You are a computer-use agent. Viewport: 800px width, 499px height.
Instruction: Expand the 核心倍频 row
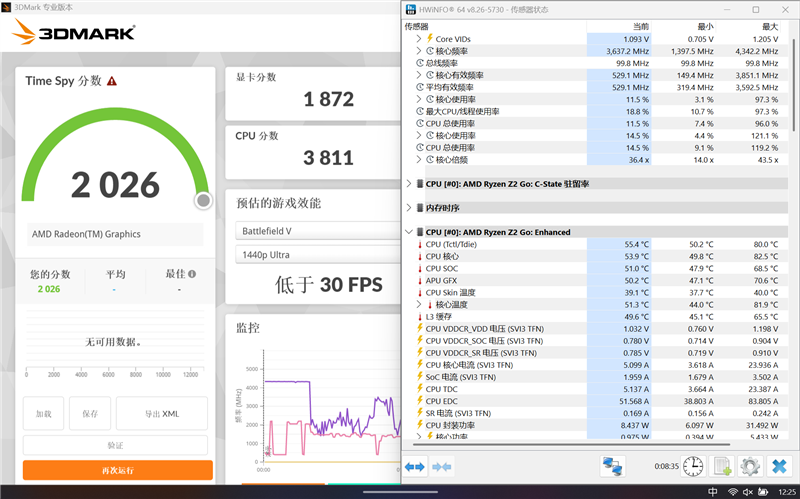419,159
